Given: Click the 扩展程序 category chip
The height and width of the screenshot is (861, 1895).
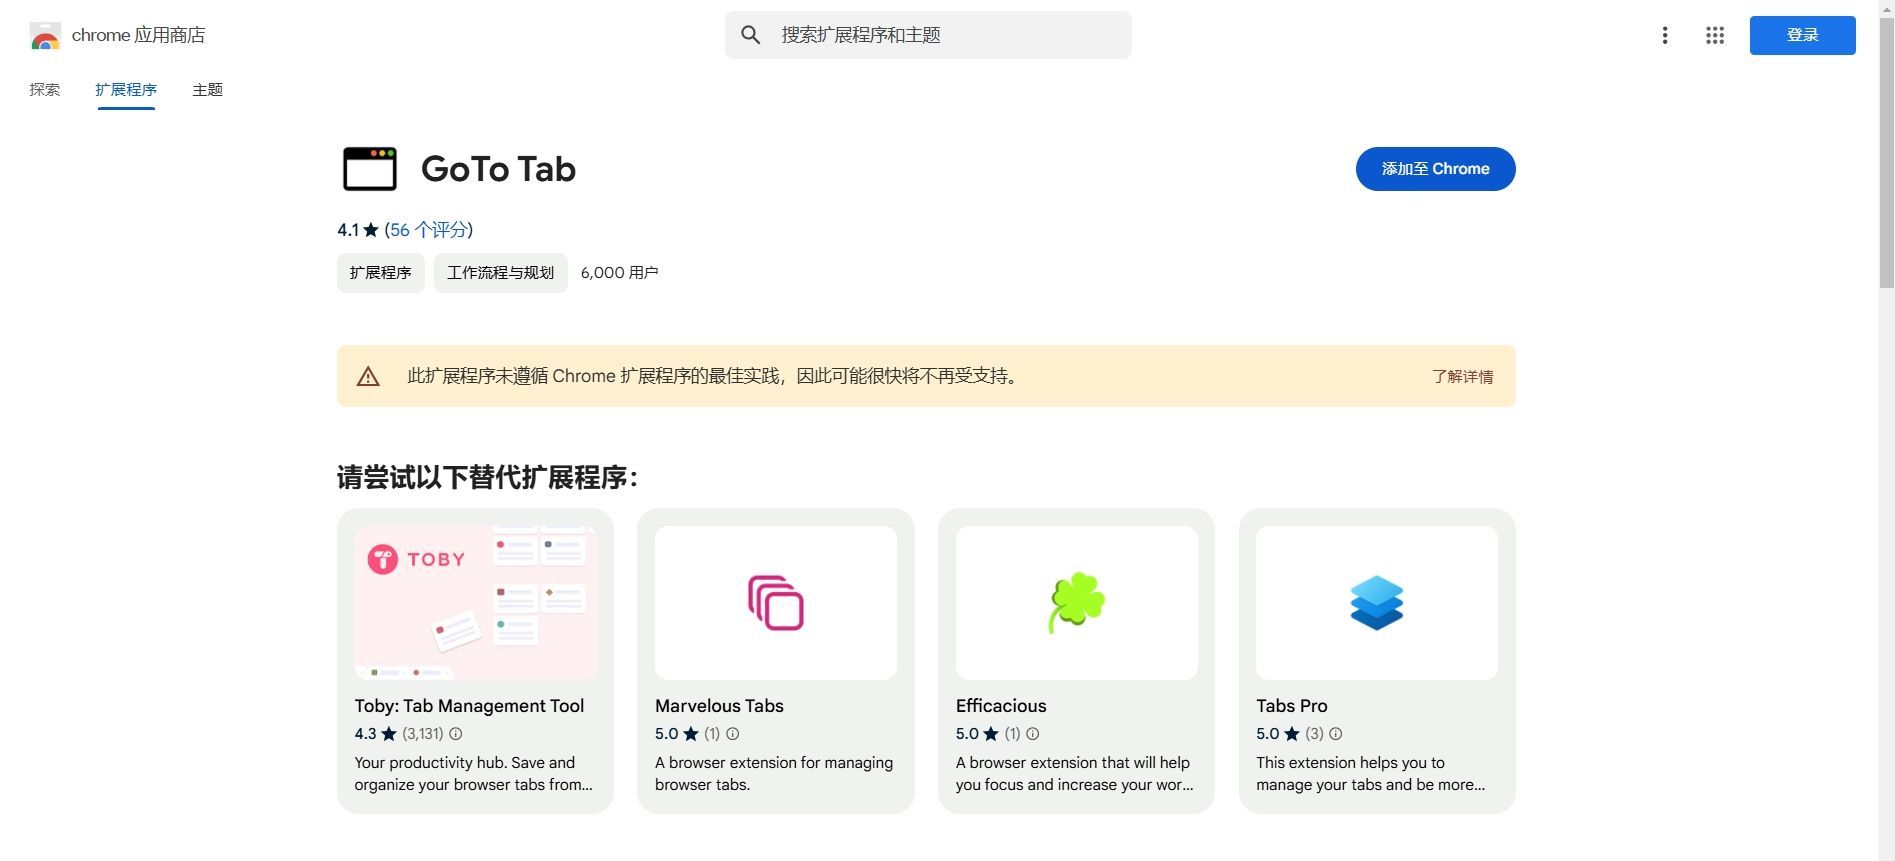Looking at the screenshot, I should pos(381,273).
